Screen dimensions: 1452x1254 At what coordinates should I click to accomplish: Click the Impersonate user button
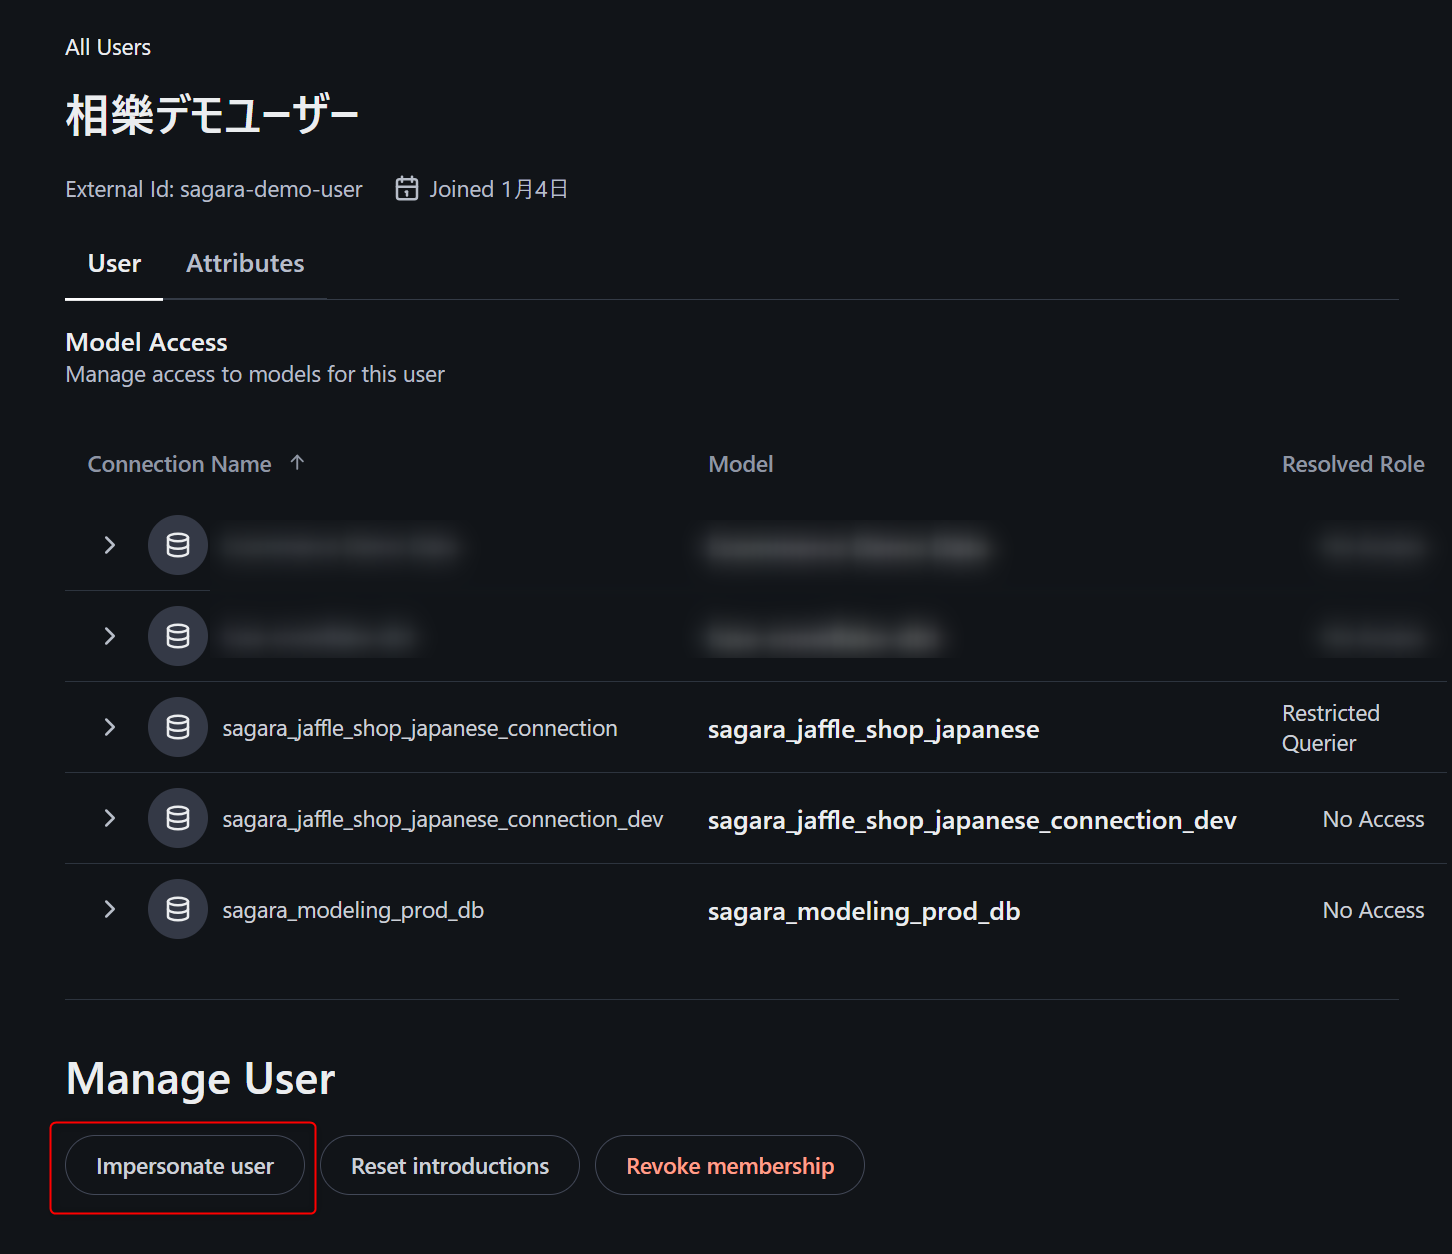(185, 1166)
